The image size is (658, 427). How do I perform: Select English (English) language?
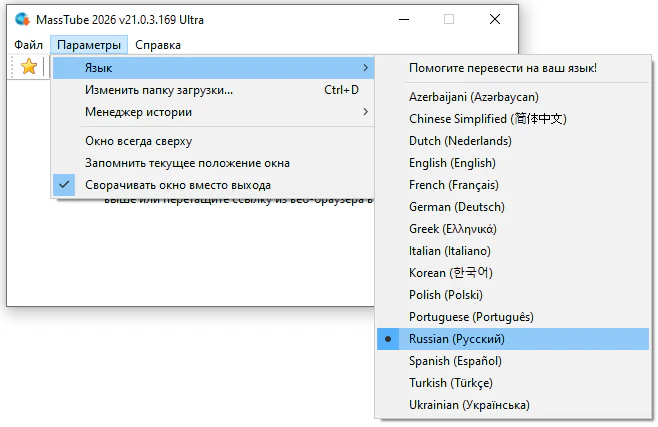[453, 163]
